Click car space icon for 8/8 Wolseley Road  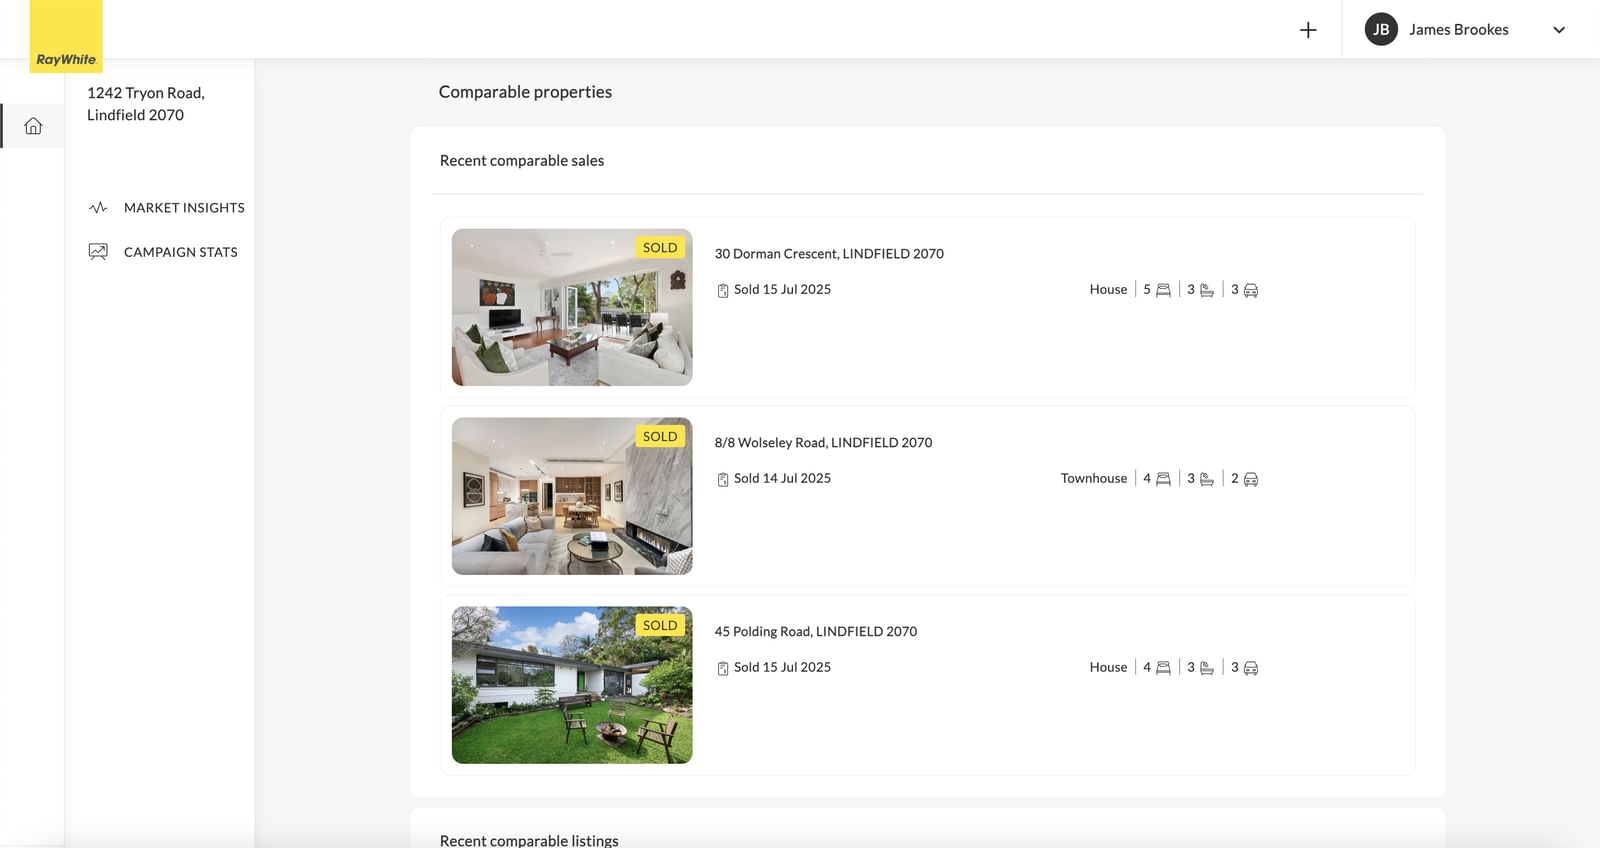pos(1250,479)
